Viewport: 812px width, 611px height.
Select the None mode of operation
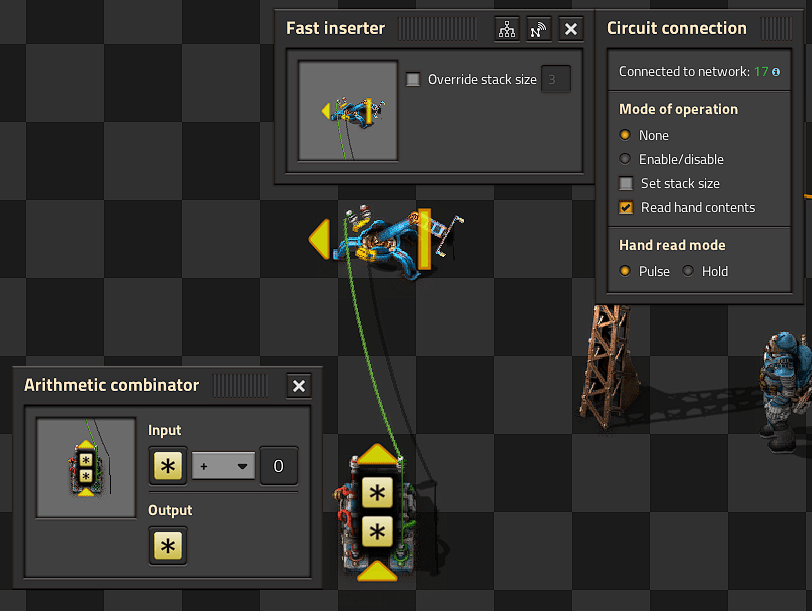click(x=625, y=135)
